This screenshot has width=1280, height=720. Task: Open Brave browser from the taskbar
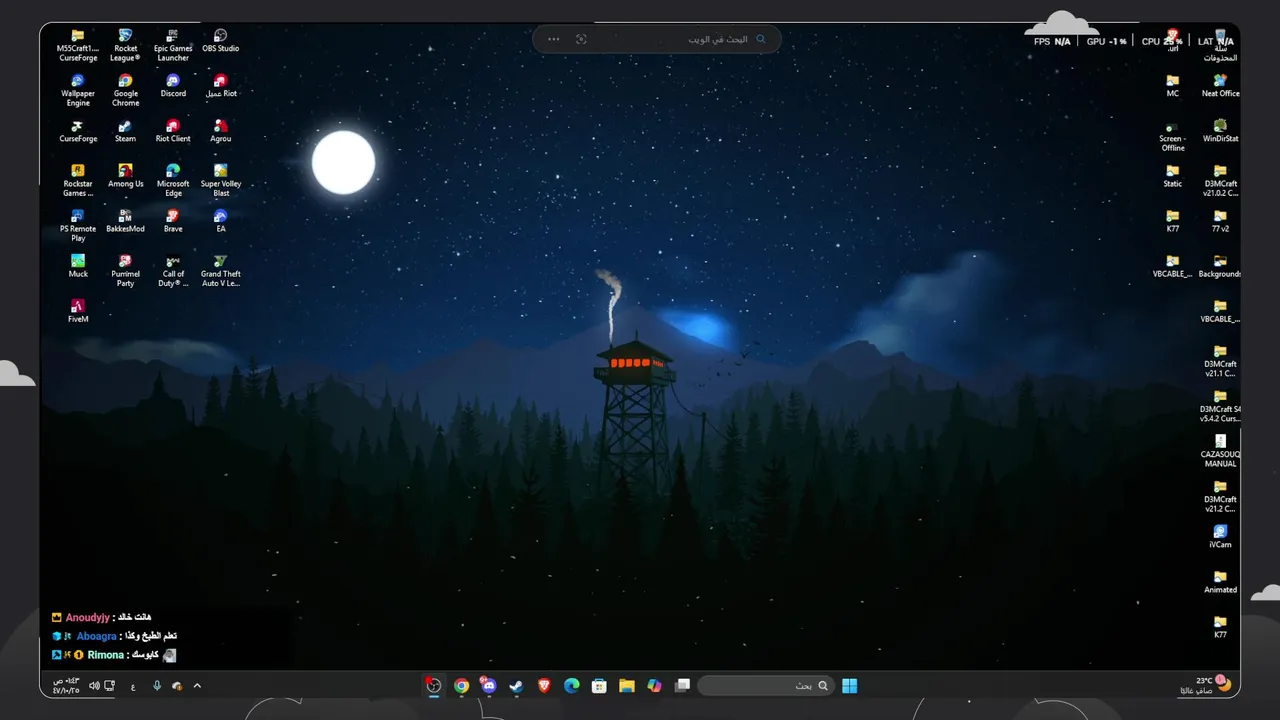coord(544,686)
